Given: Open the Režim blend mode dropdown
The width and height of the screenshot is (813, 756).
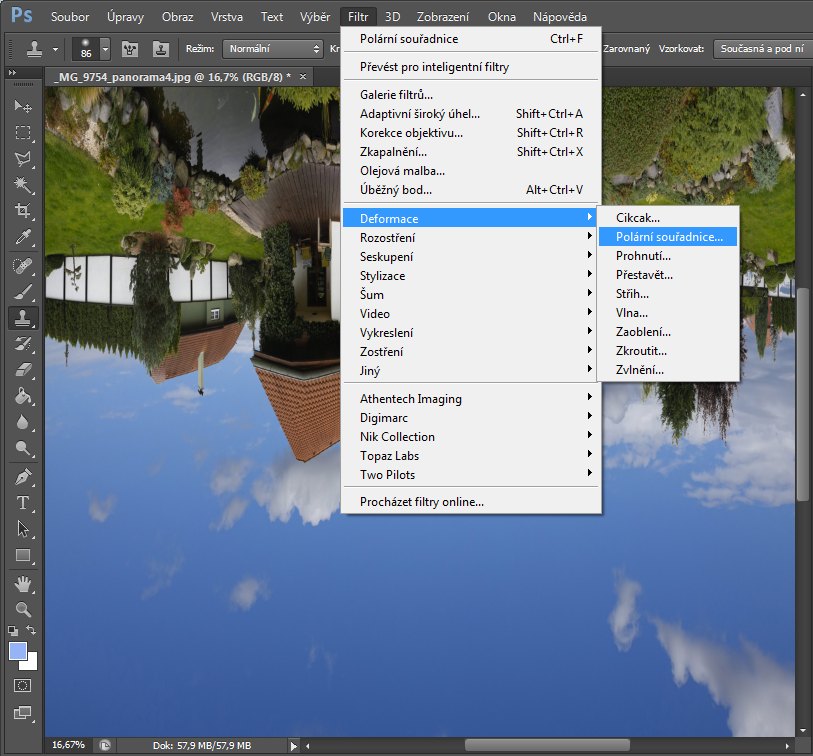Looking at the screenshot, I should [271, 48].
